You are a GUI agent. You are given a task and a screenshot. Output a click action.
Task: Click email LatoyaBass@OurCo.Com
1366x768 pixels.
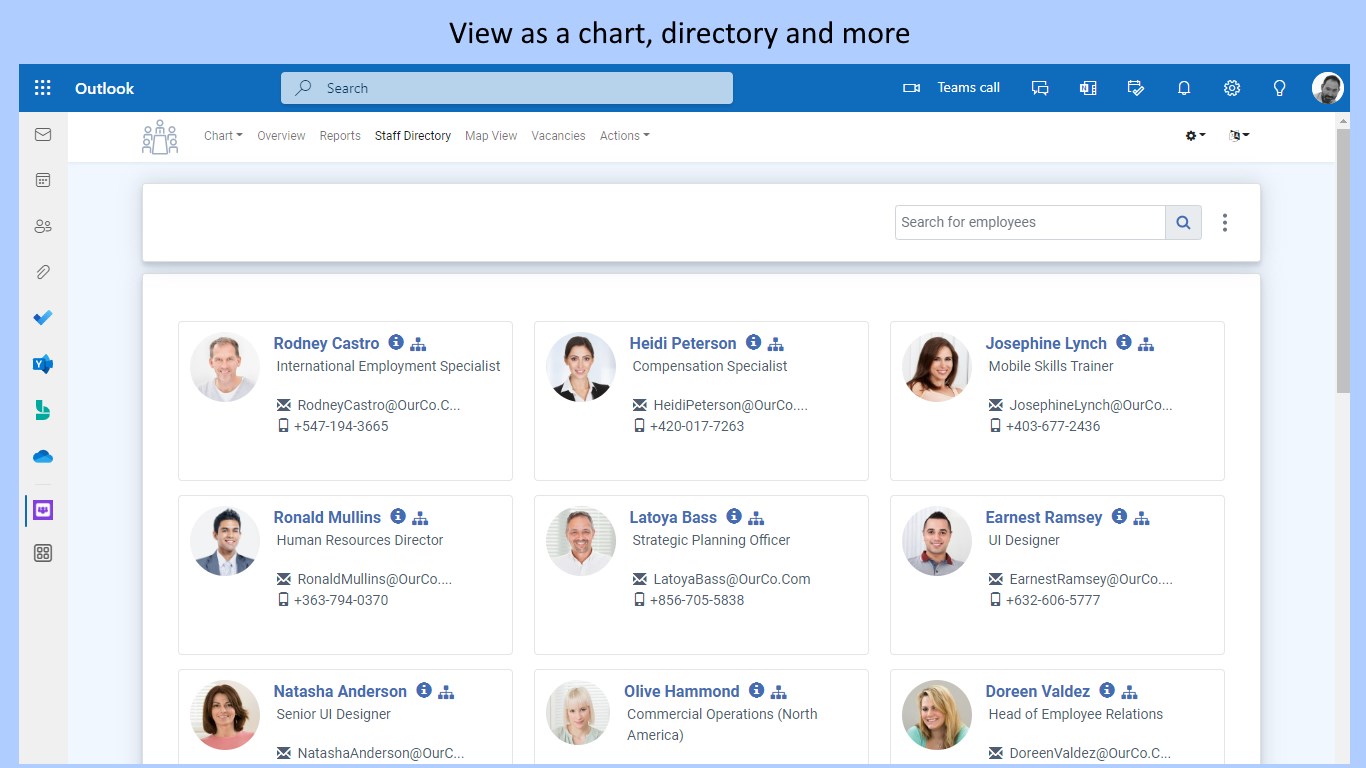tap(732, 579)
